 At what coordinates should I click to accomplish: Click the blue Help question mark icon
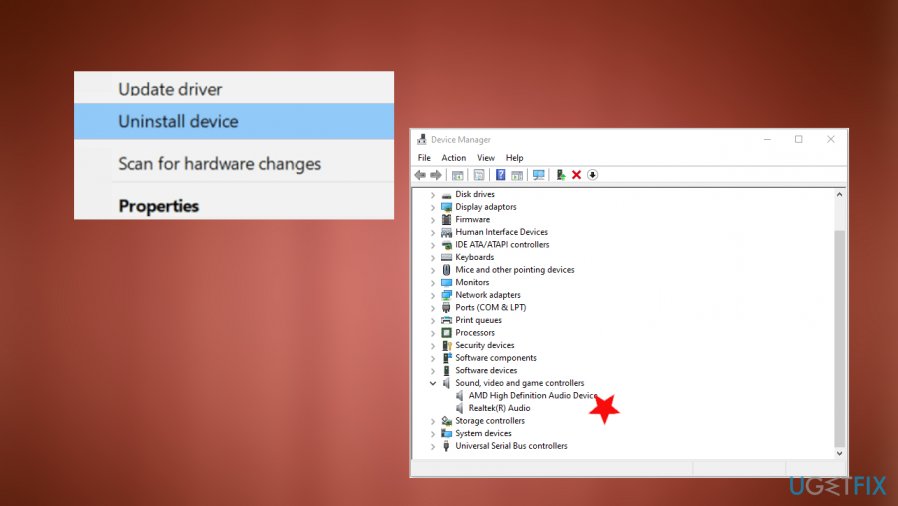501,175
